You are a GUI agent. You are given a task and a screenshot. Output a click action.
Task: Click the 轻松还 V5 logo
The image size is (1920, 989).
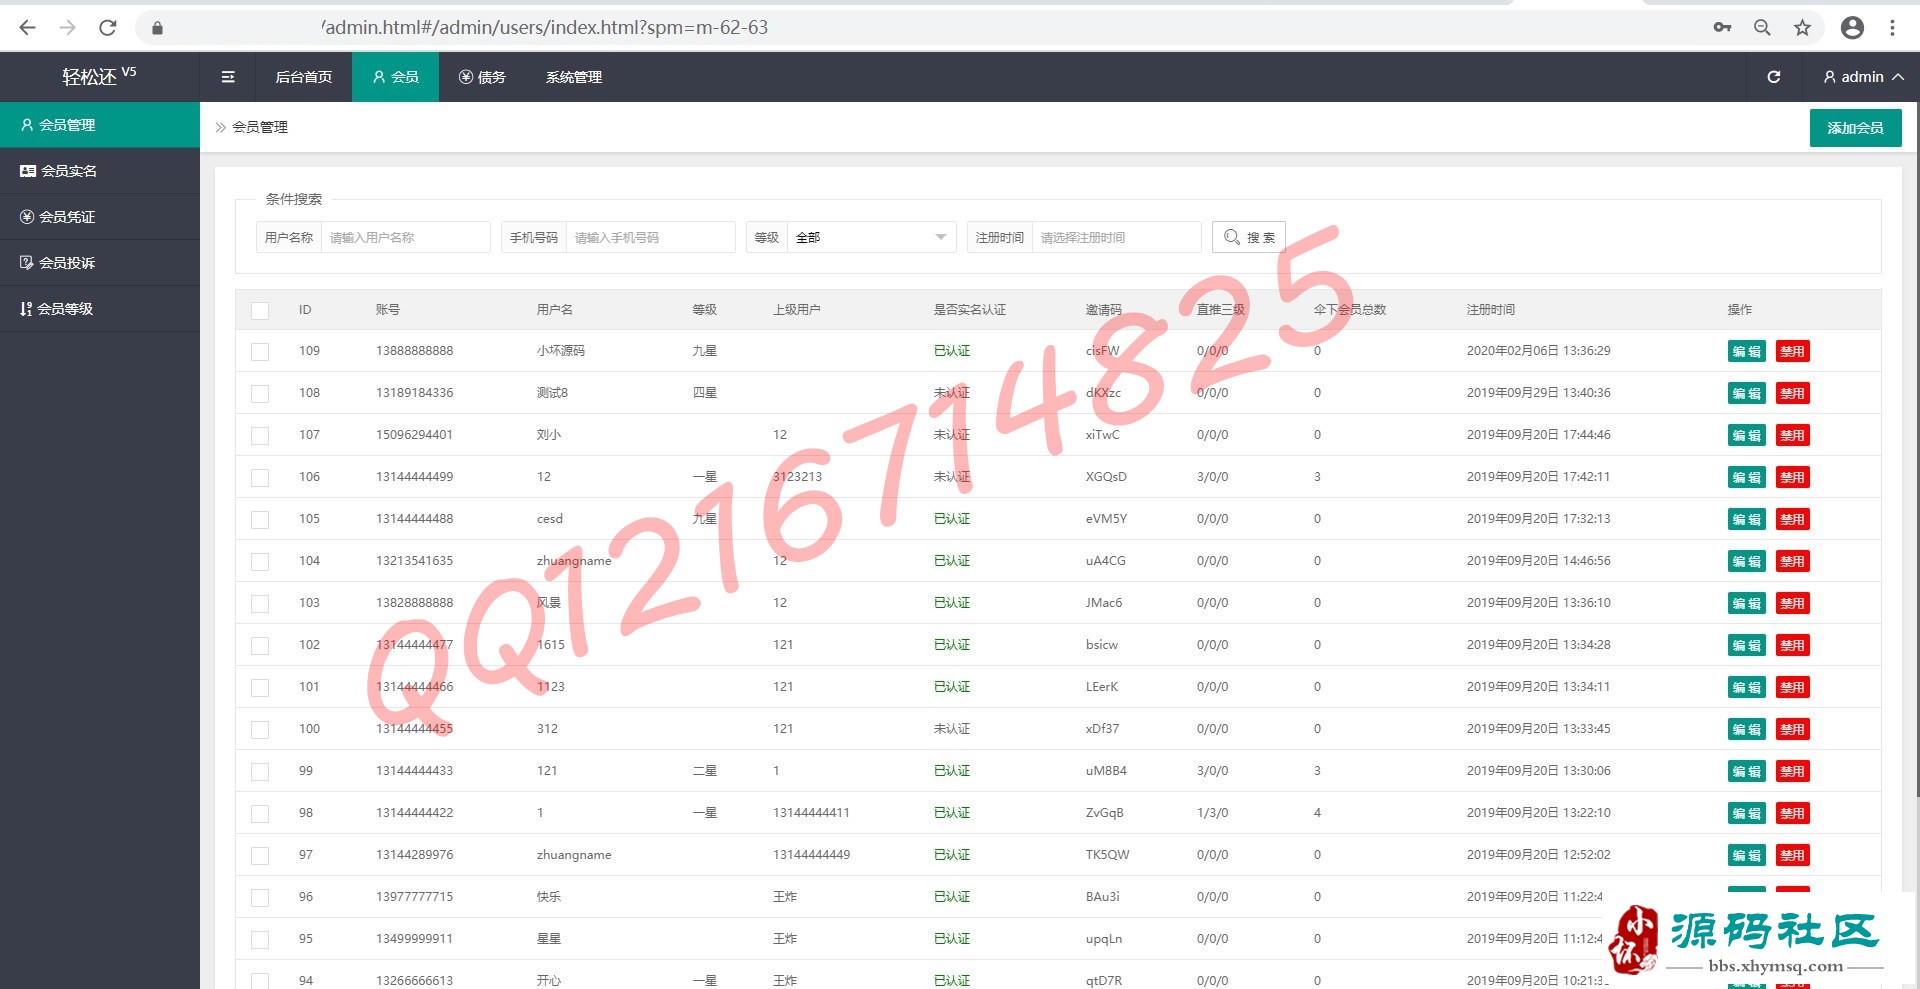pyautogui.click(x=99, y=76)
